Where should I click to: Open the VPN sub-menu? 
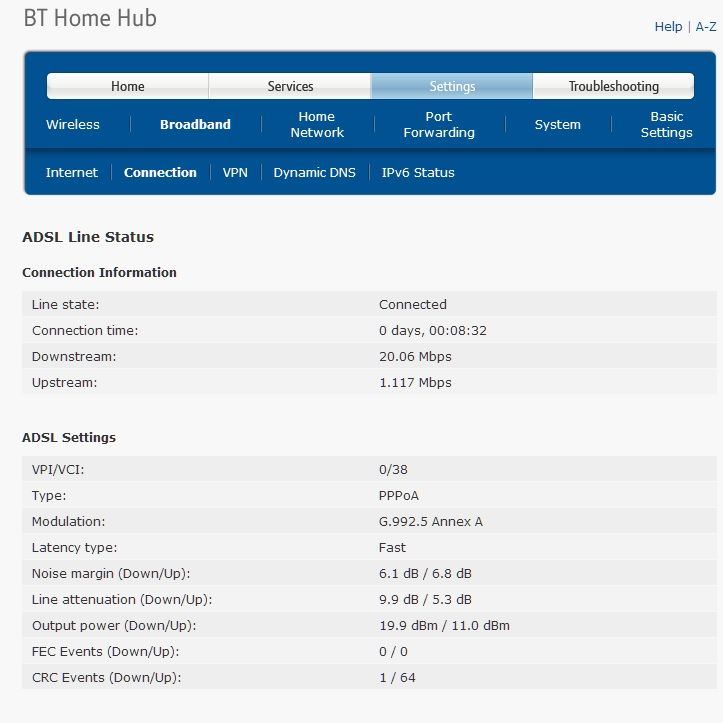pyautogui.click(x=235, y=172)
